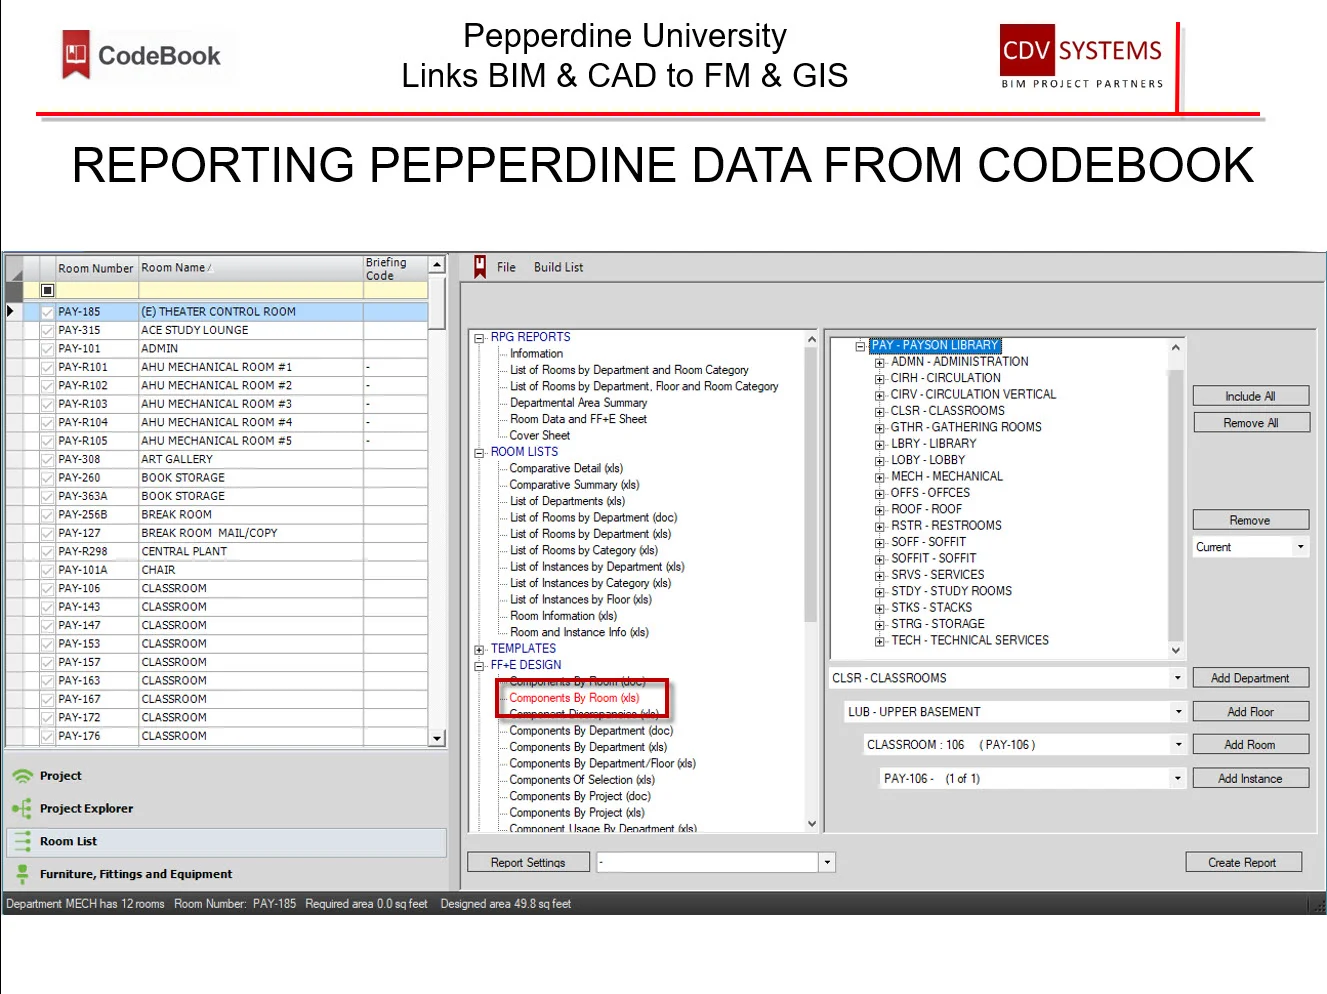Switch to the Project panel
The height and width of the screenshot is (994, 1327).
point(227,776)
